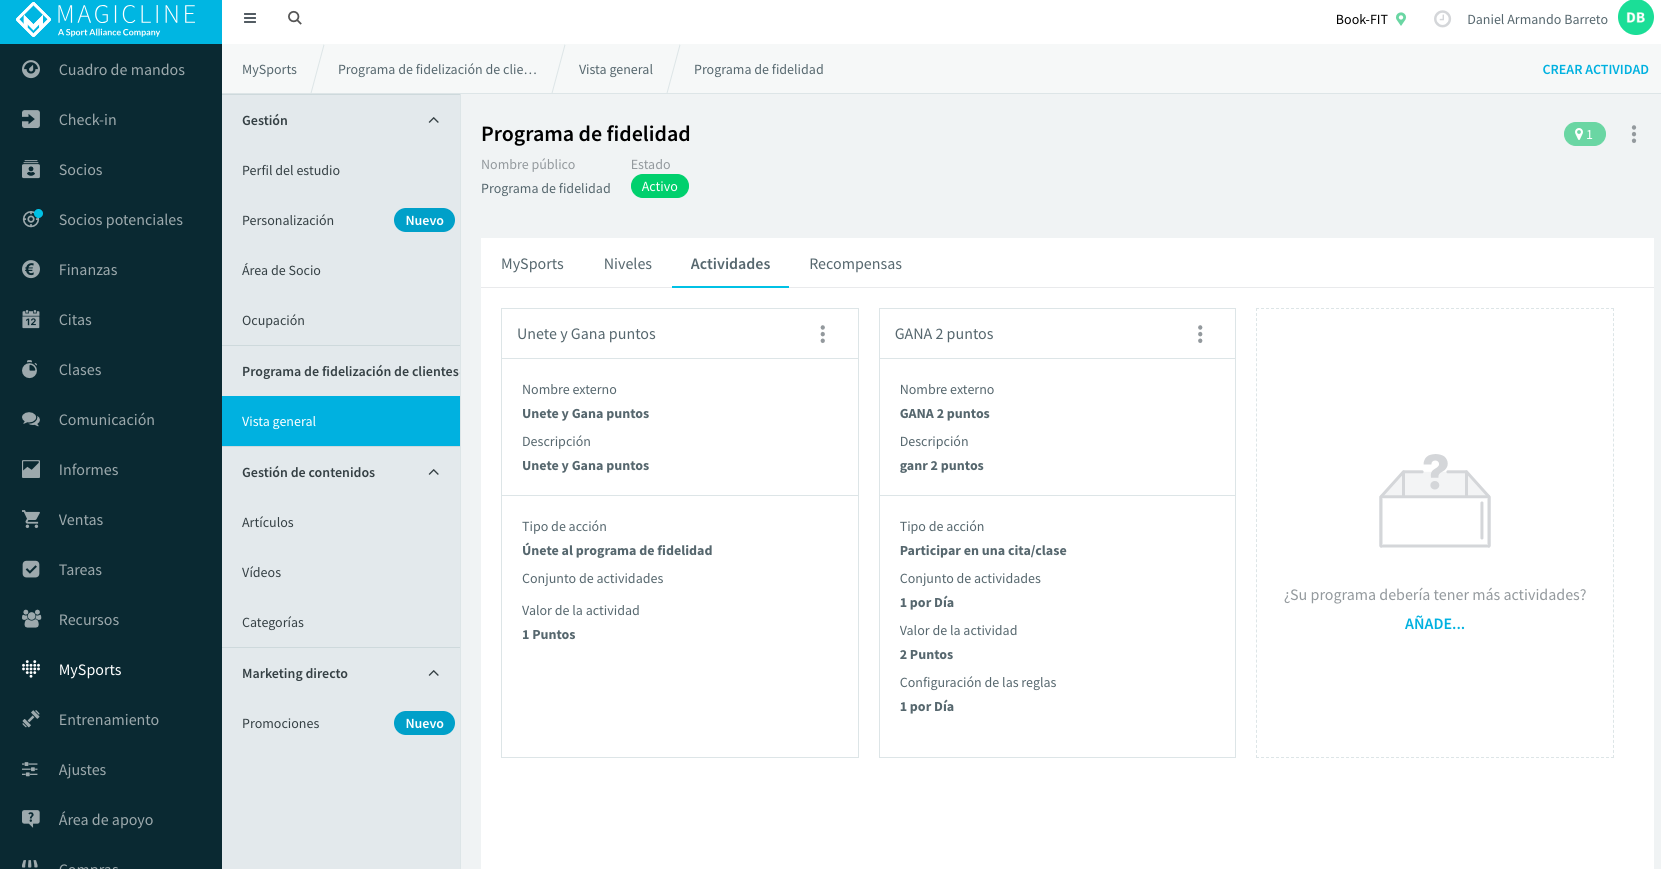Click the Magicline logo
The width and height of the screenshot is (1661, 869).
pyautogui.click(x=108, y=20)
